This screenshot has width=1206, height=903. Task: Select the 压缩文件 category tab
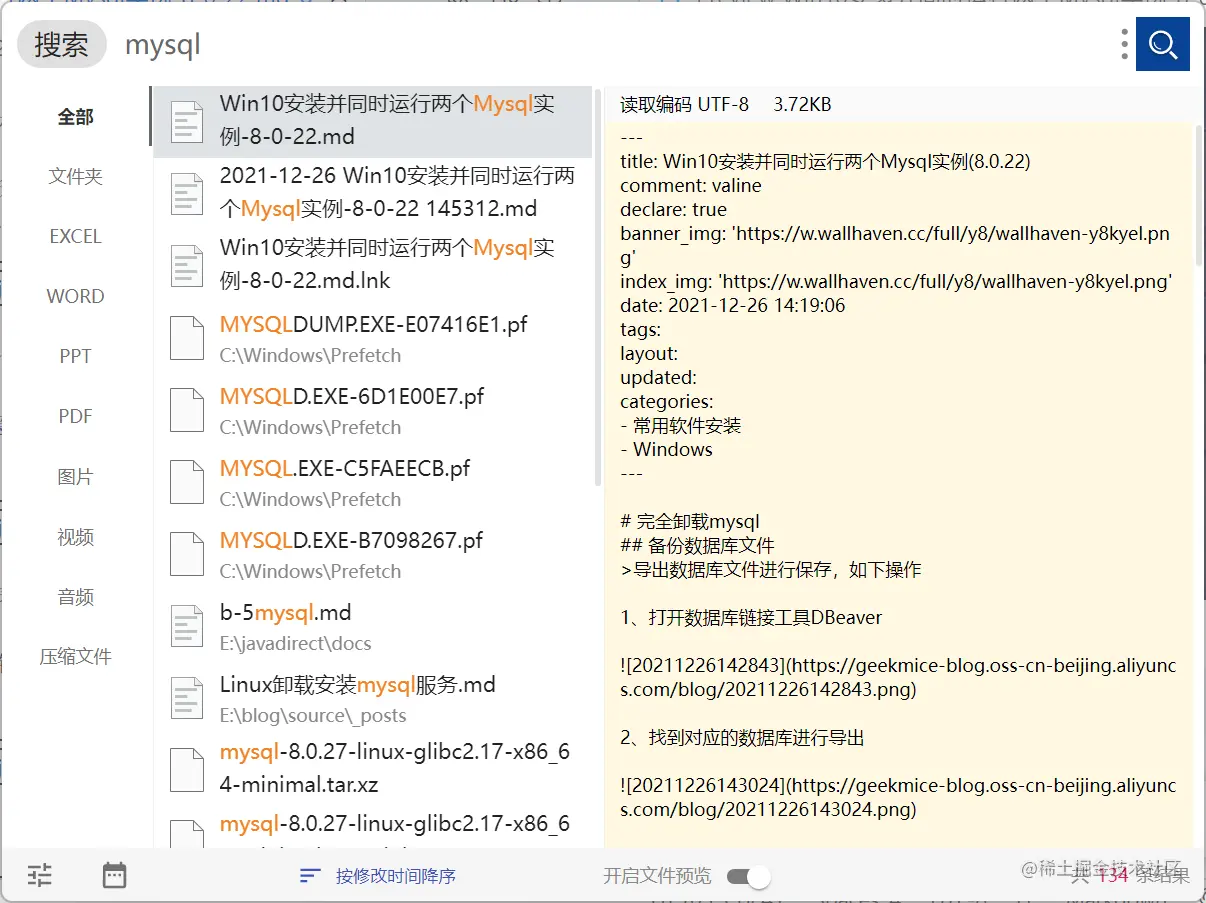[75, 657]
